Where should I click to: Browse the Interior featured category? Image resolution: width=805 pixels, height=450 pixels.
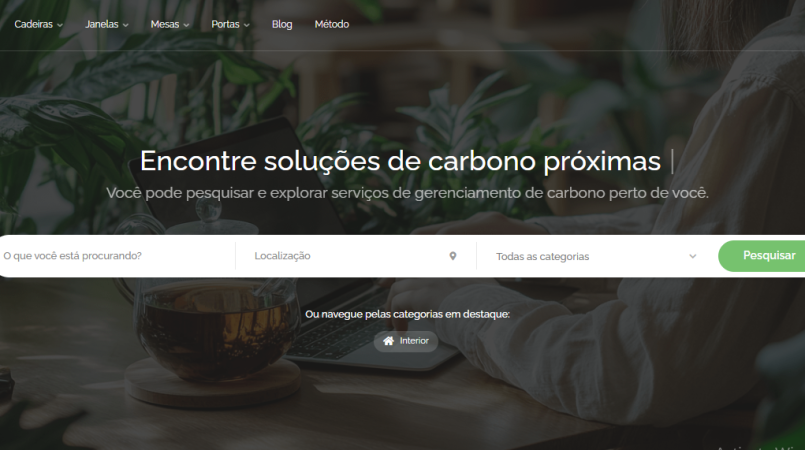point(406,341)
